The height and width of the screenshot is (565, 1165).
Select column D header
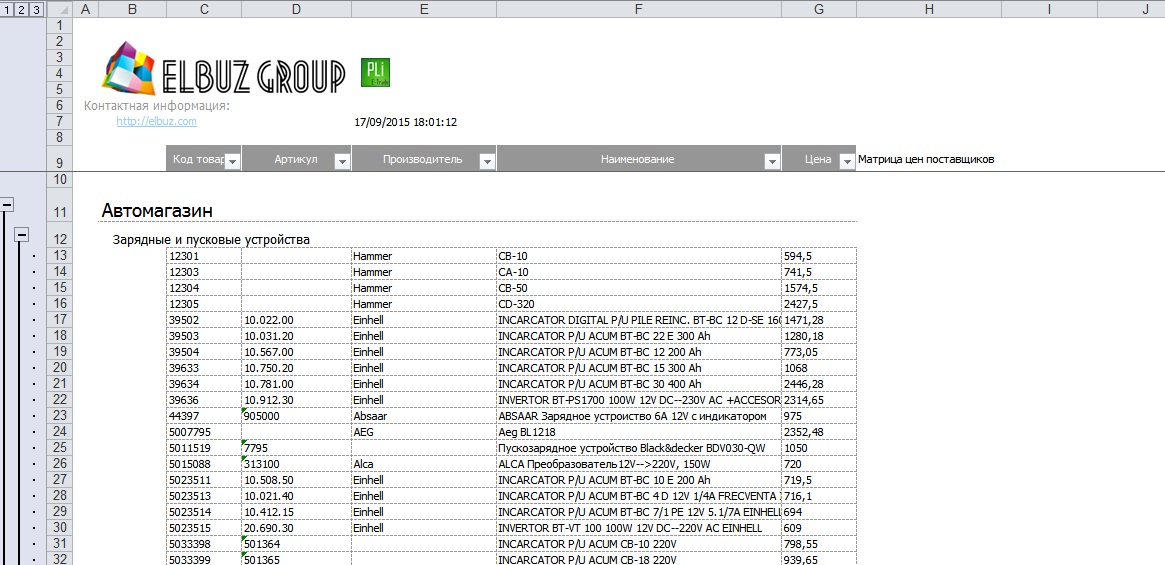[296, 9]
